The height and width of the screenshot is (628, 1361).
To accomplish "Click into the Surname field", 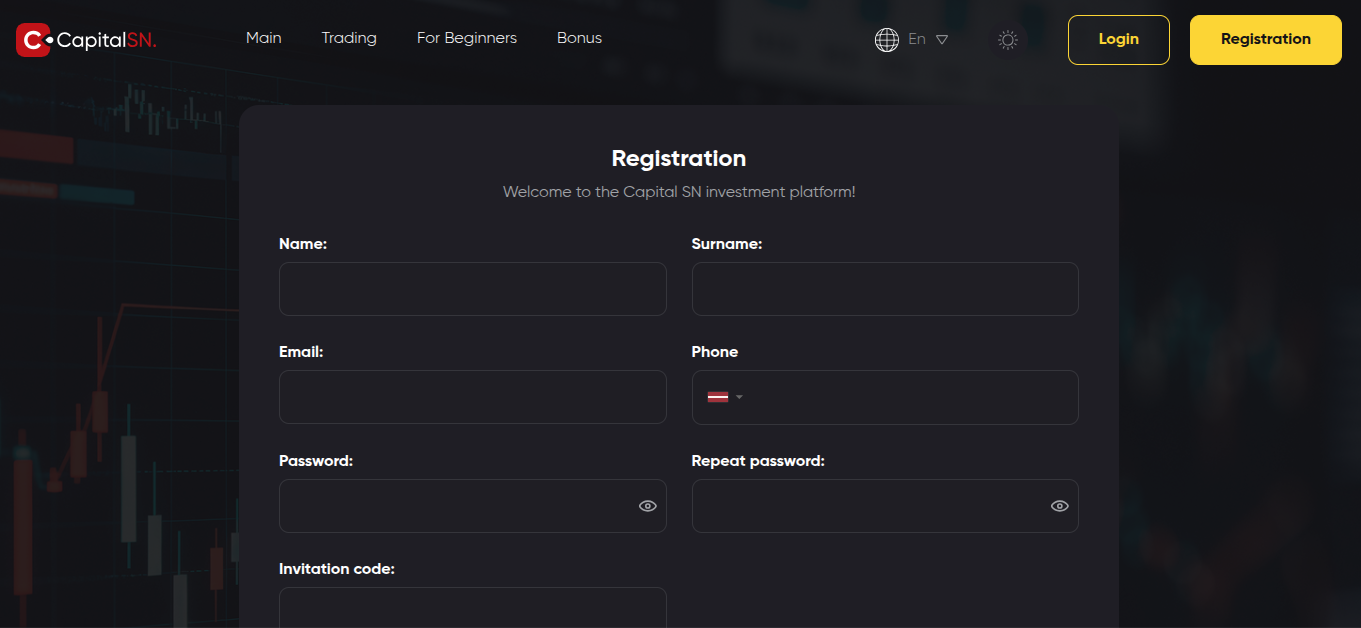I will pos(885,289).
